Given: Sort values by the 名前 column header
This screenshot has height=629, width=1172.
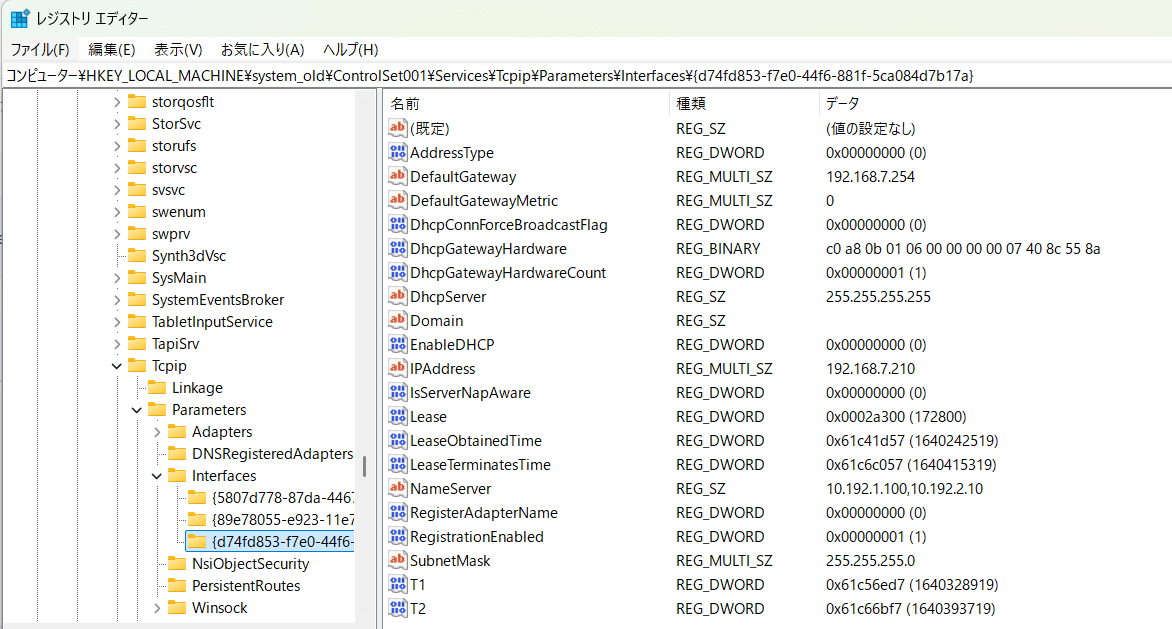Looking at the screenshot, I should [x=405, y=103].
